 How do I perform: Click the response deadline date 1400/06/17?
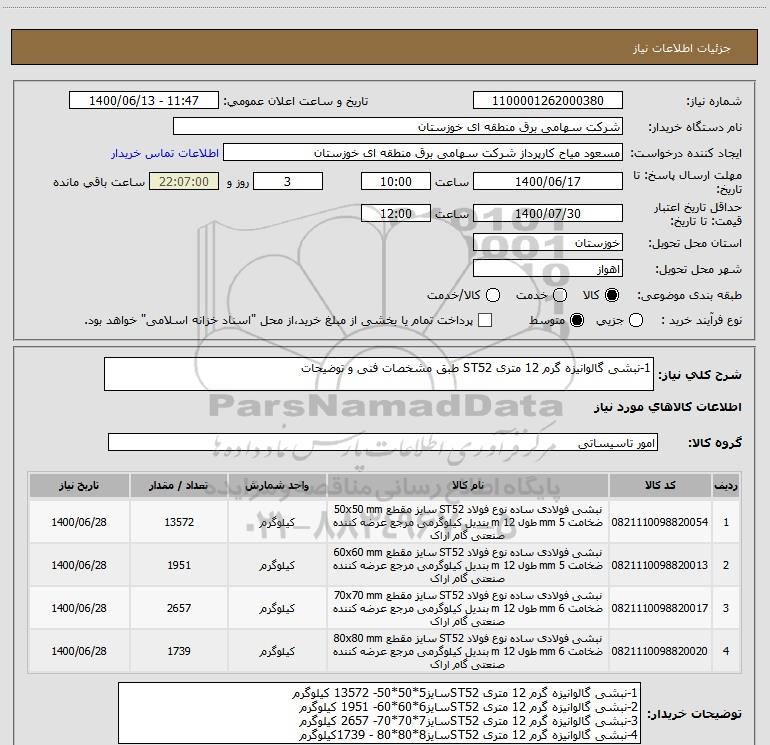547,182
